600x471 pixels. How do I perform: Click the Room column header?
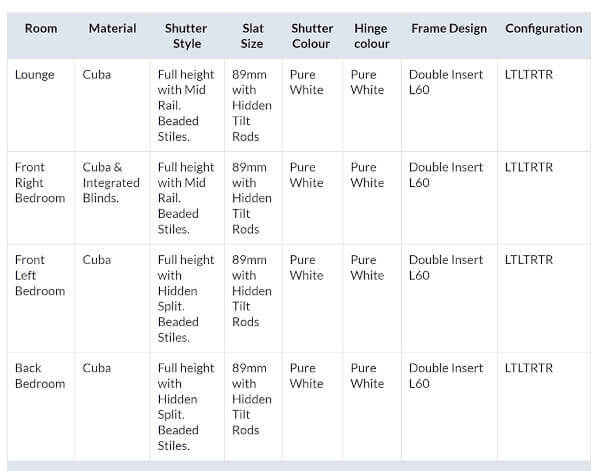pos(40,29)
